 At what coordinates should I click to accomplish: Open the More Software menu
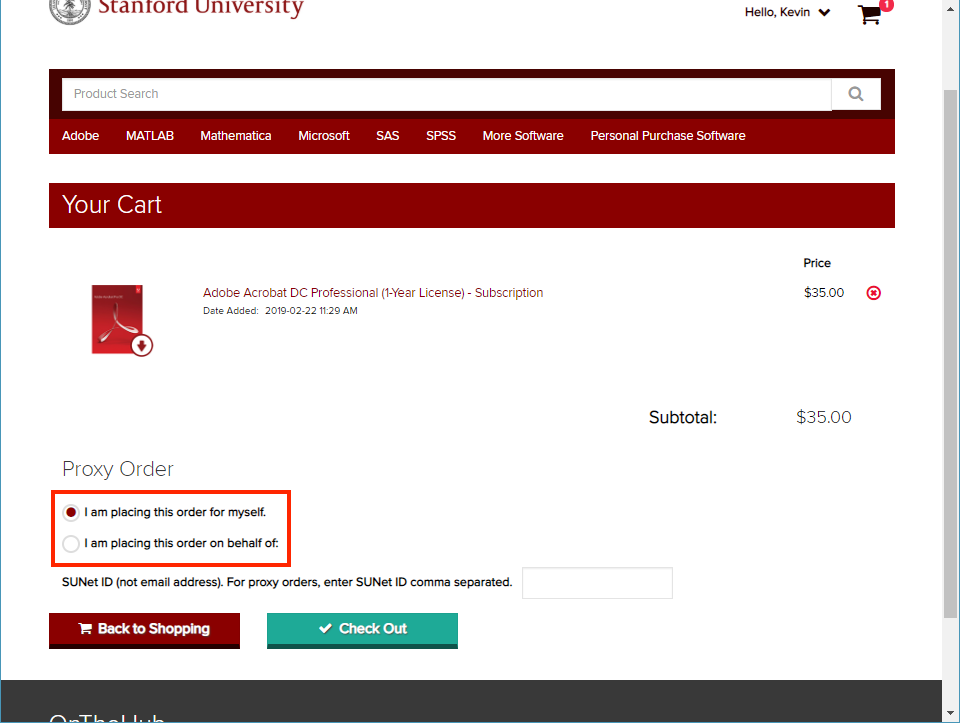coord(522,136)
